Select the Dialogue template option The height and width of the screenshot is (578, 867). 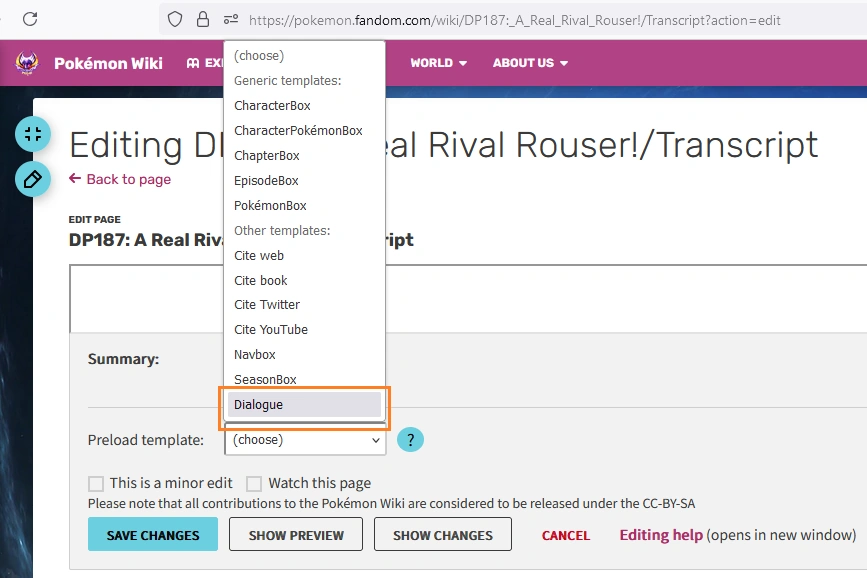[304, 404]
